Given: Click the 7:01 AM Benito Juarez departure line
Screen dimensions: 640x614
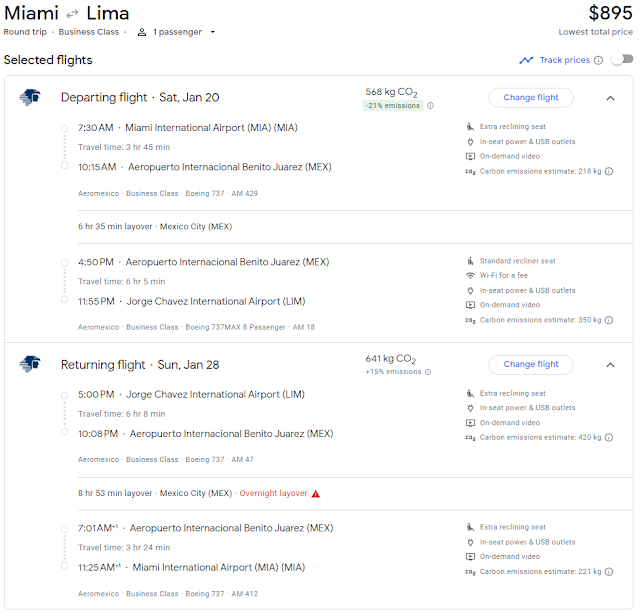Looking at the screenshot, I should 206,528.
